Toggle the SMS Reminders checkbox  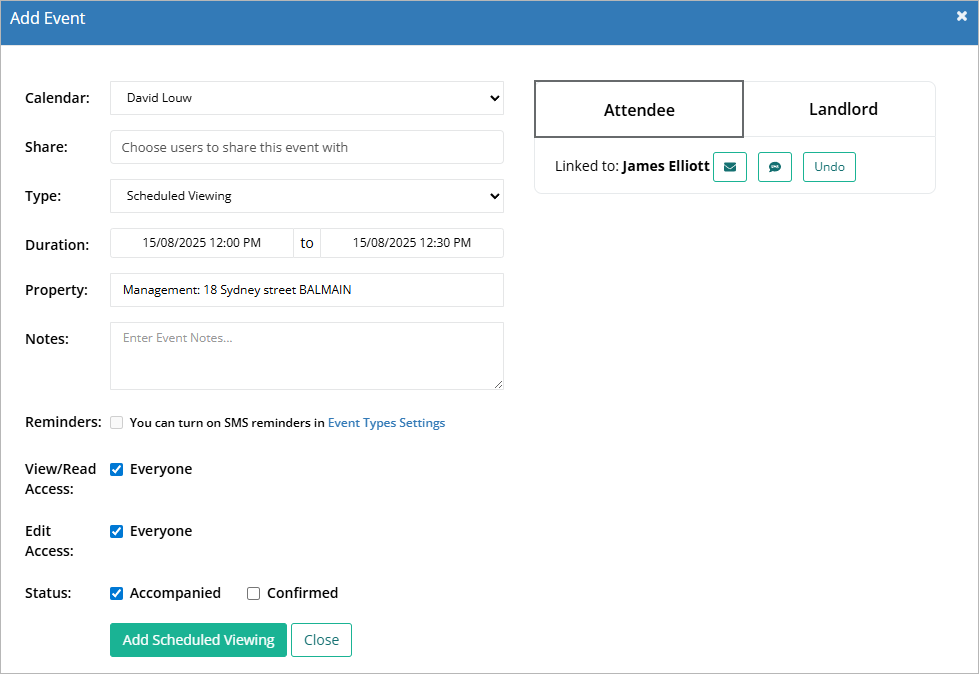pyautogui.click(x=117, y=422)
